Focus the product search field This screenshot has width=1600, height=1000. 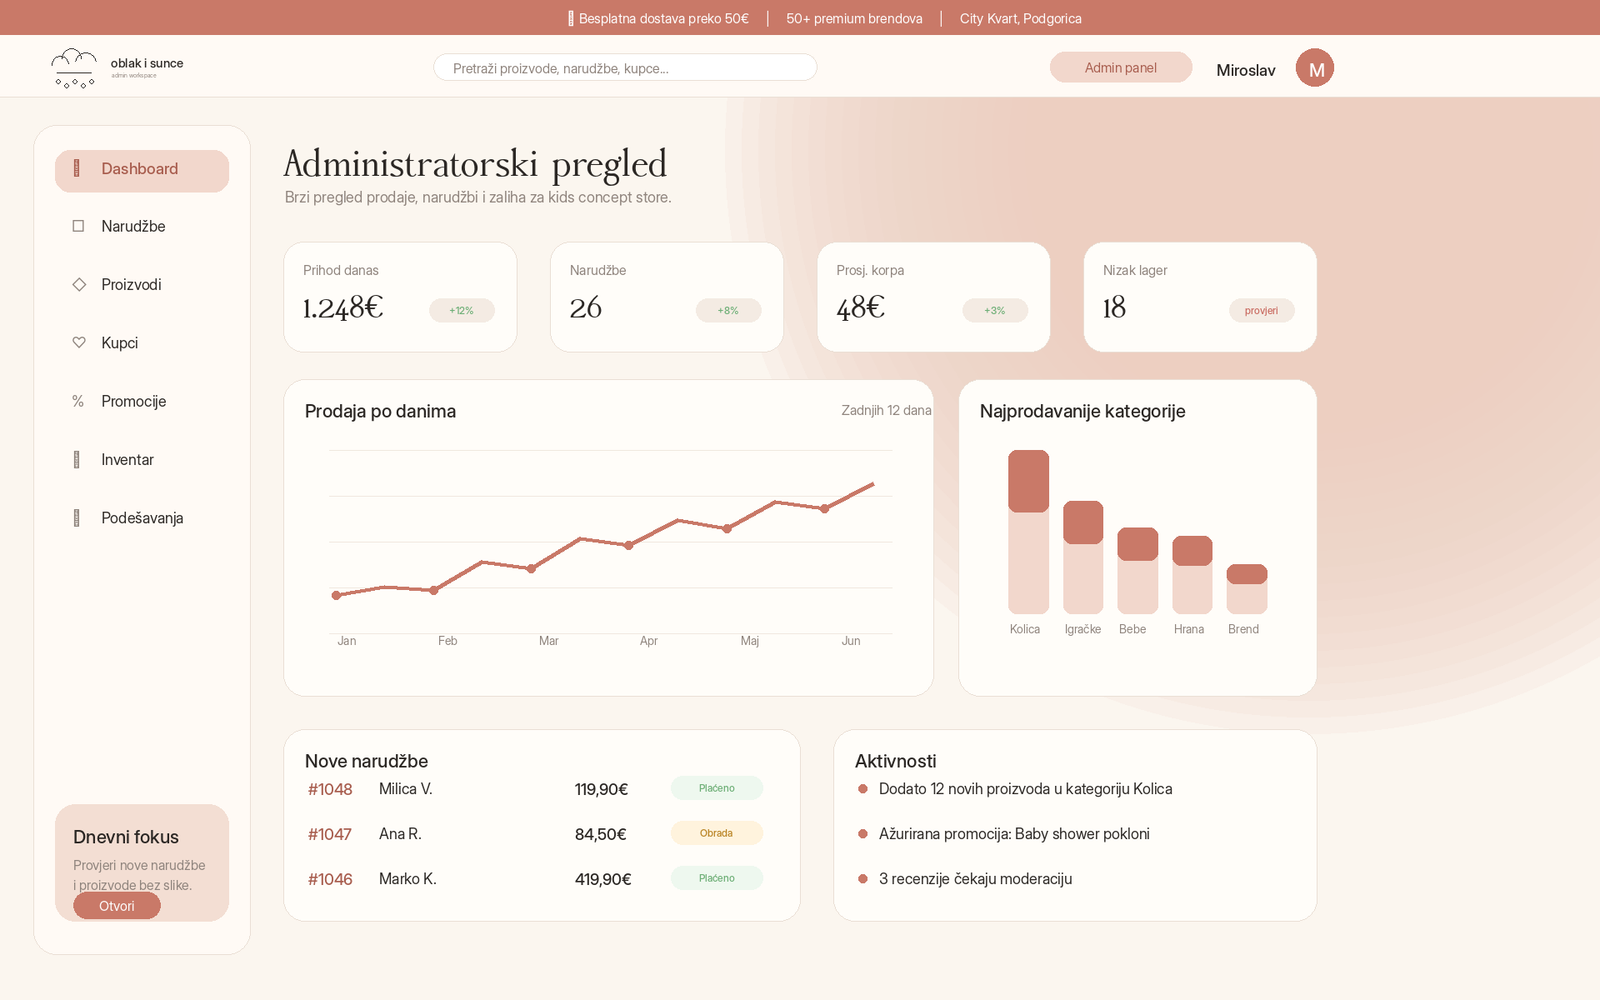tap(625, 67)
